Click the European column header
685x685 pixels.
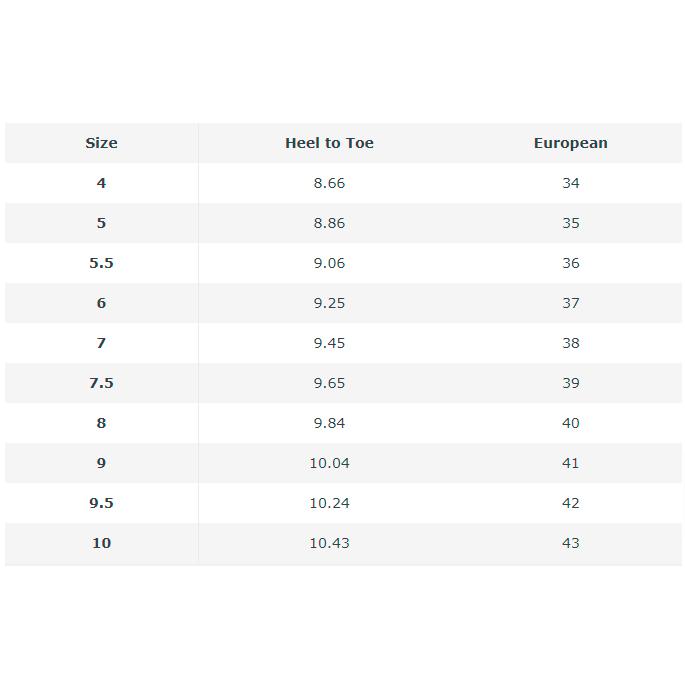point(570,143)
